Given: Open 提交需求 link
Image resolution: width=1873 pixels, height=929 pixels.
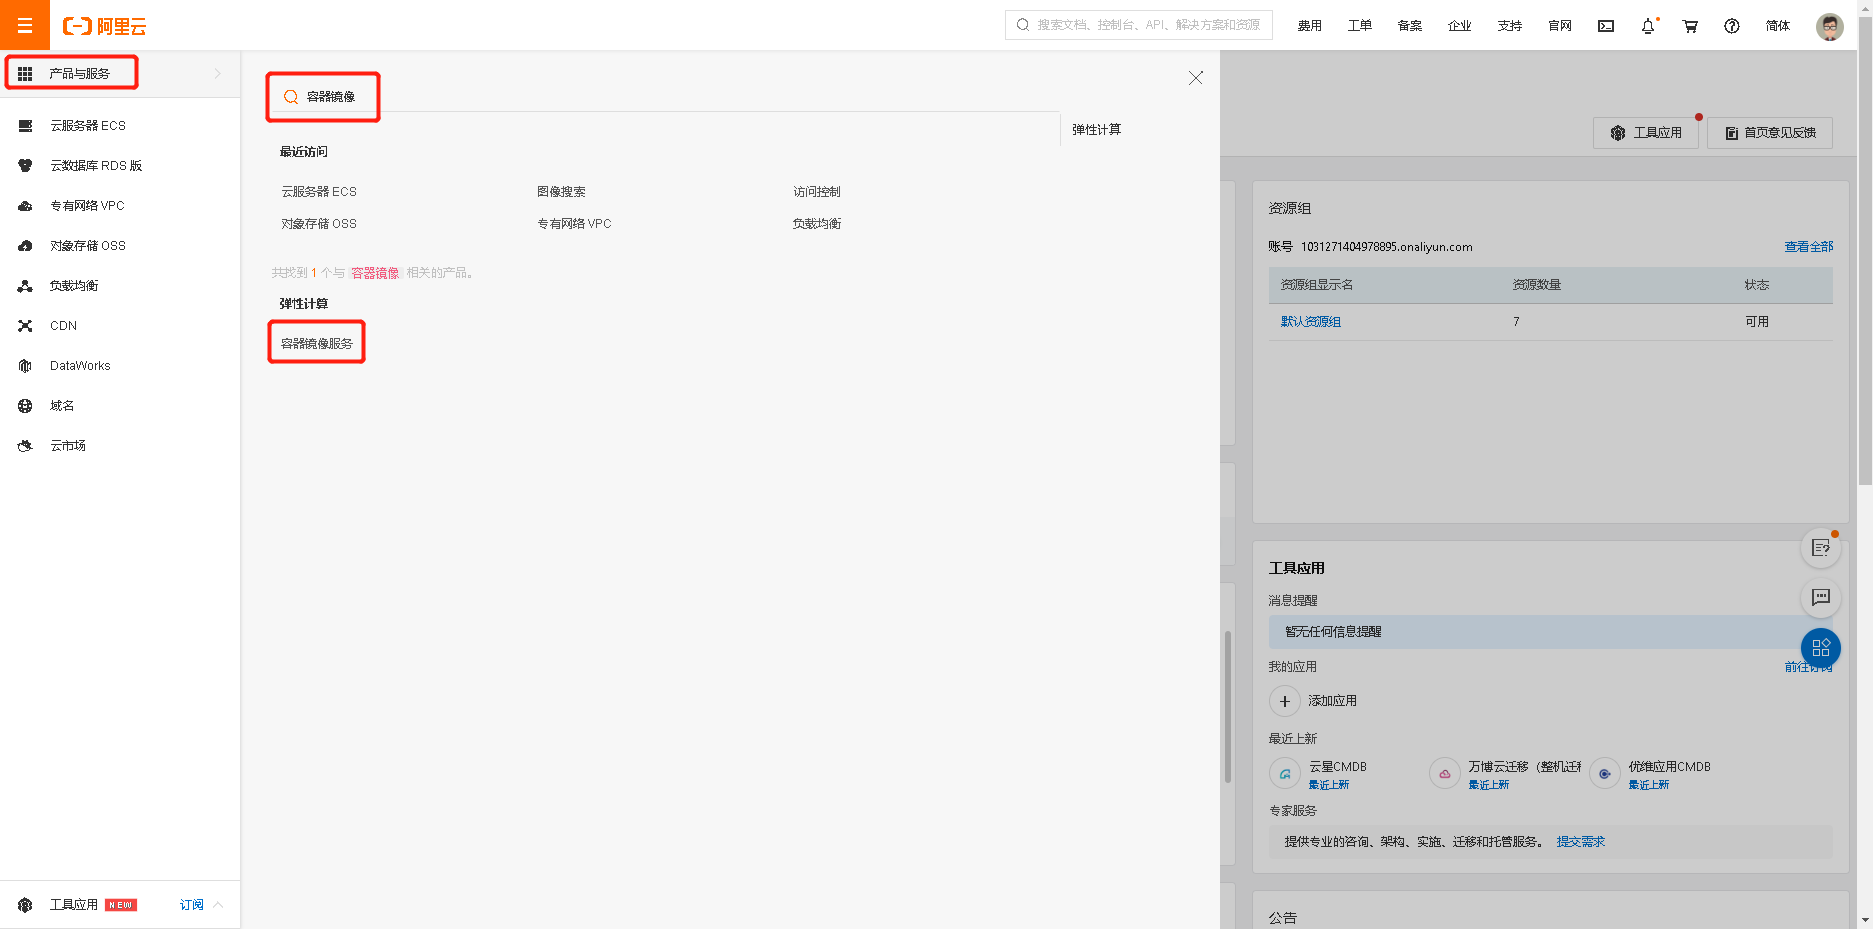Looking at the screenshot, I should coord(1580,842).
